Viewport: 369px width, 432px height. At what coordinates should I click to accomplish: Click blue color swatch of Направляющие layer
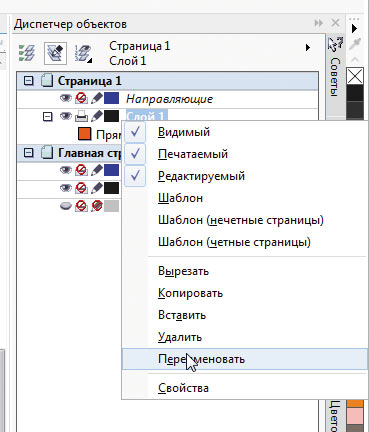click(x=111, y=98)
